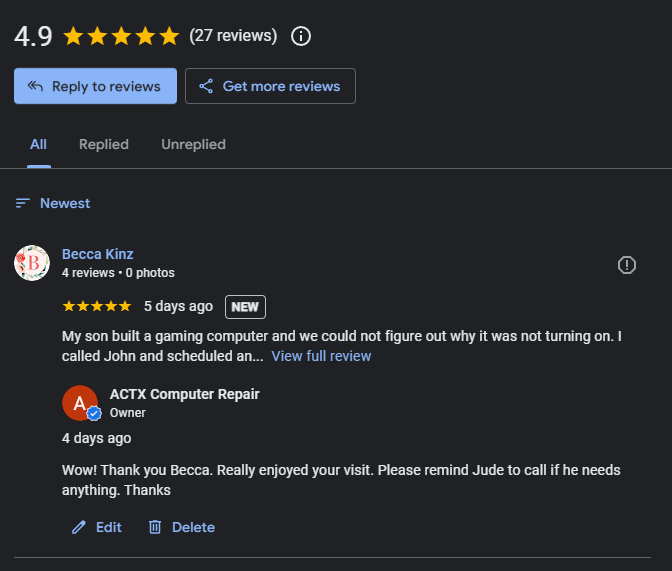Click the blue verified badge on ACTX avatar
This screenshot has height=571, width=672.
pos(94,413)
